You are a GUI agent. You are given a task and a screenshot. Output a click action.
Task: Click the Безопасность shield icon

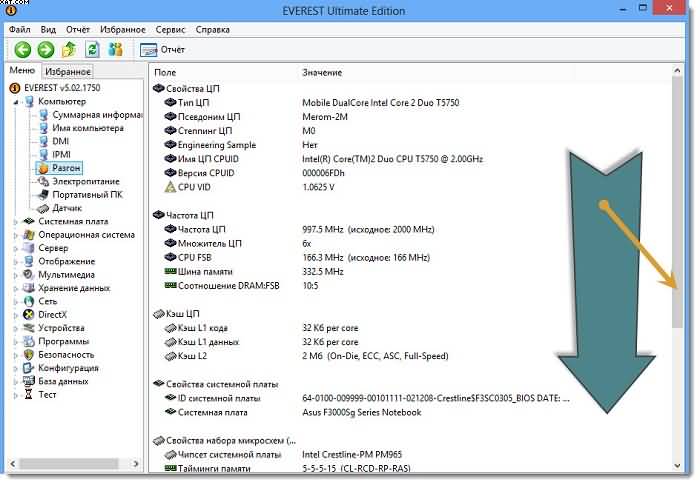point(28,354)
